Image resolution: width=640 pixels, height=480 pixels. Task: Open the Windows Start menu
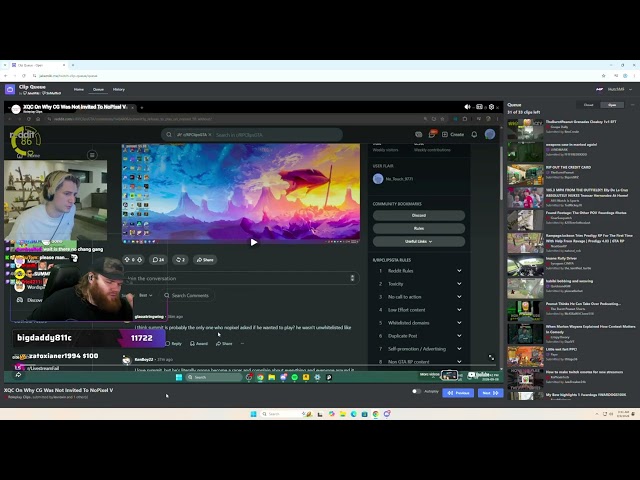pos(253,414)
